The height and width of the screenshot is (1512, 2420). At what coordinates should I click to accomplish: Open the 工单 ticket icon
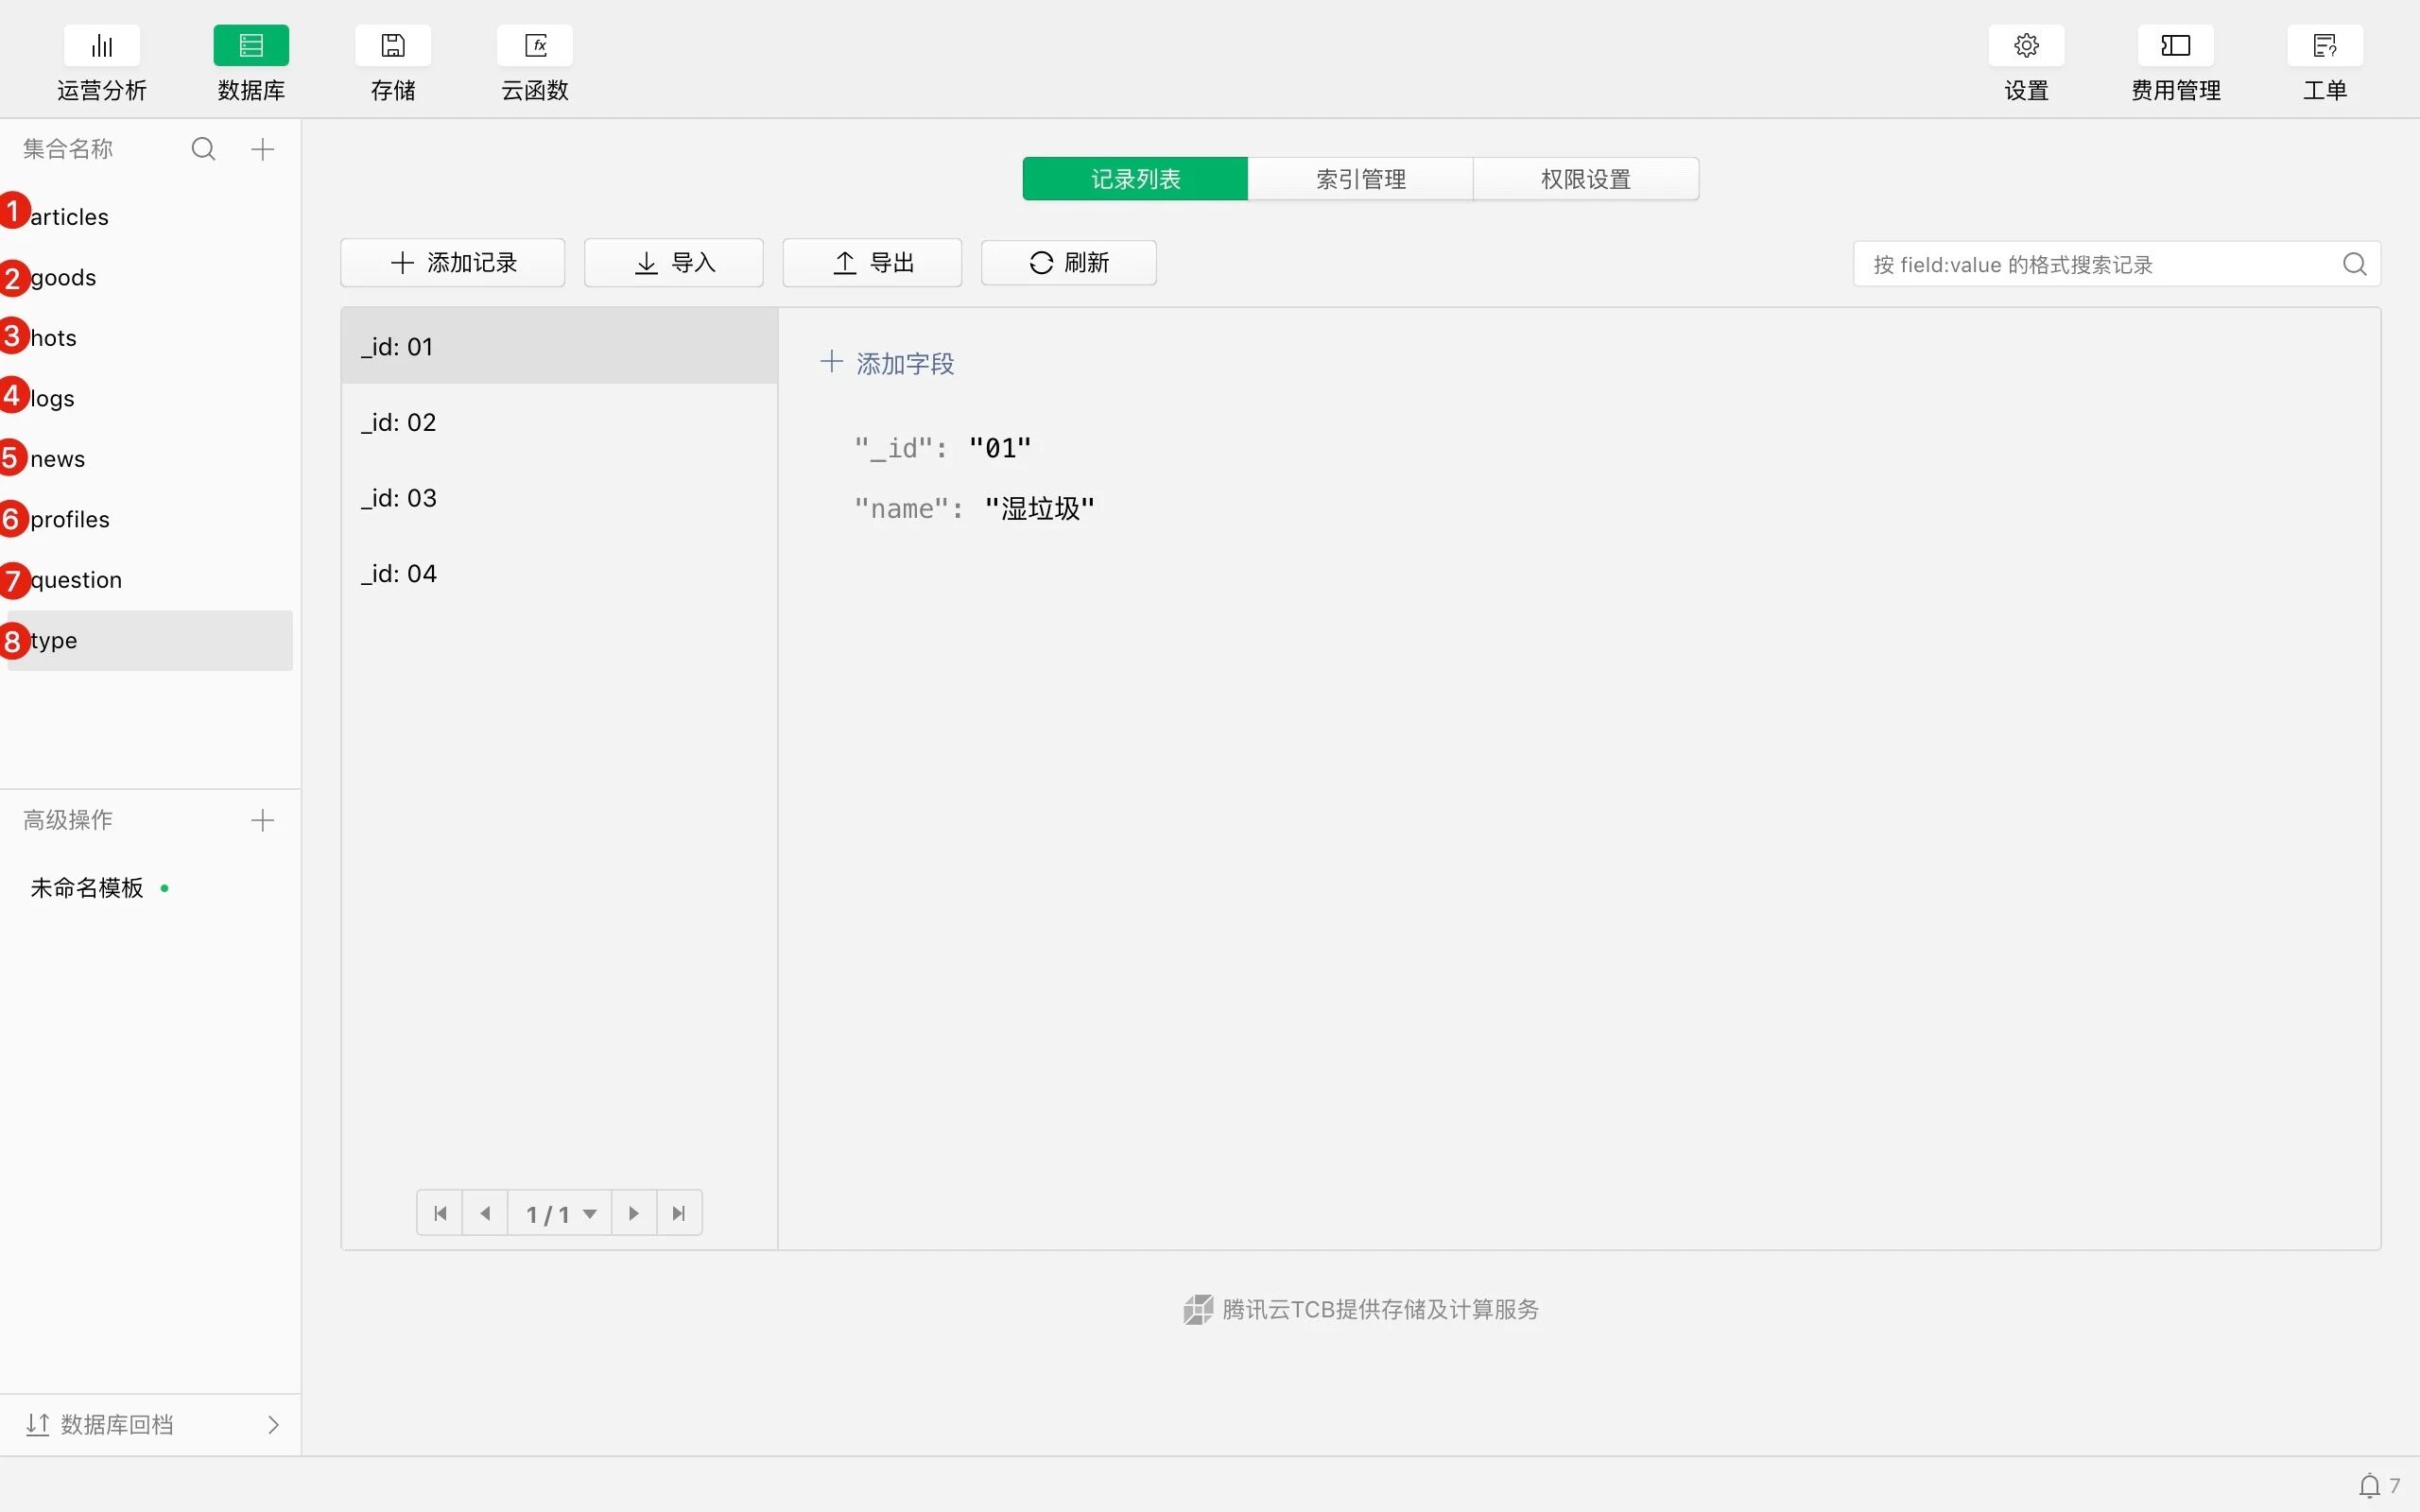coord(2324,46)
